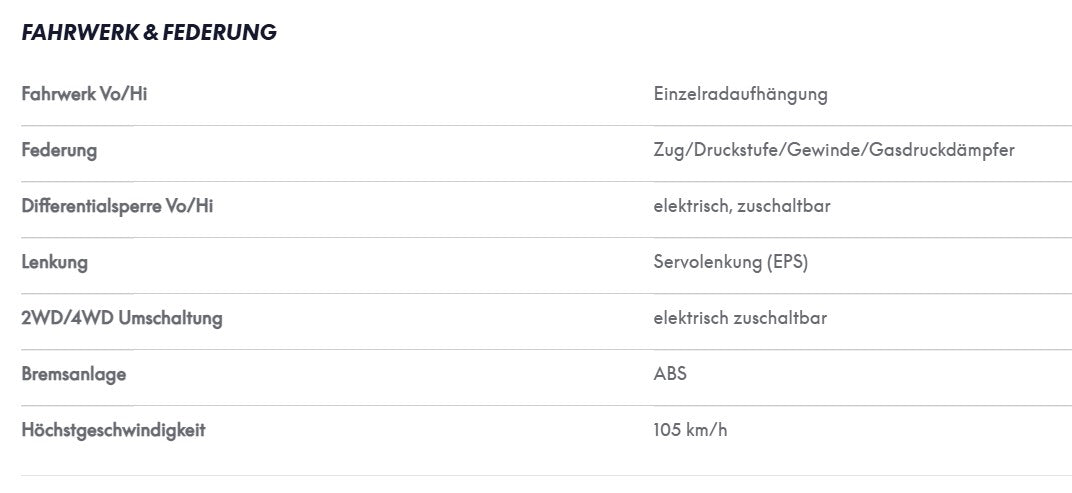This screenshot has width=1072, height=493.
Task: Select the Lenkung row label
Action: point(55,262)
